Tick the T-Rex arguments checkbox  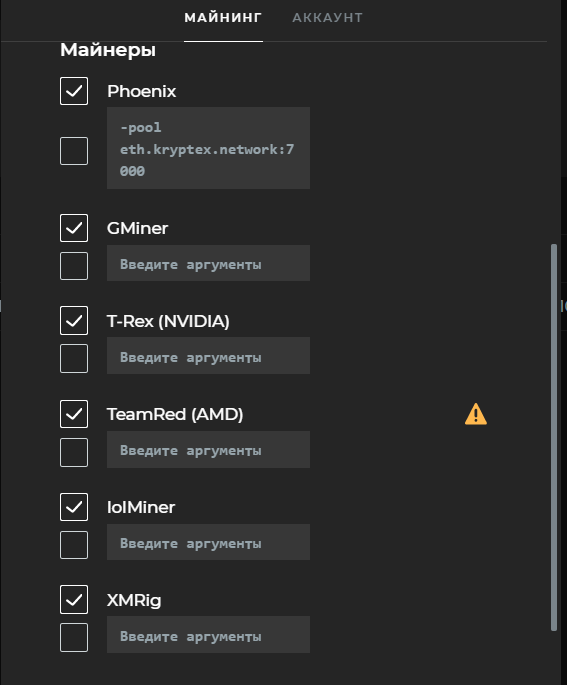74,358
